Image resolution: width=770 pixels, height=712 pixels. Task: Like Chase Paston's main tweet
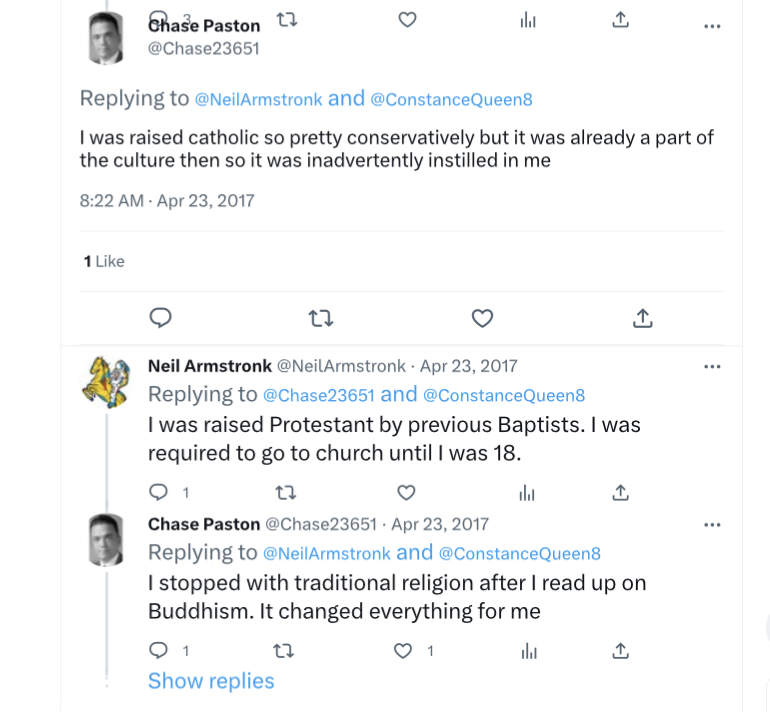(482, 318)
